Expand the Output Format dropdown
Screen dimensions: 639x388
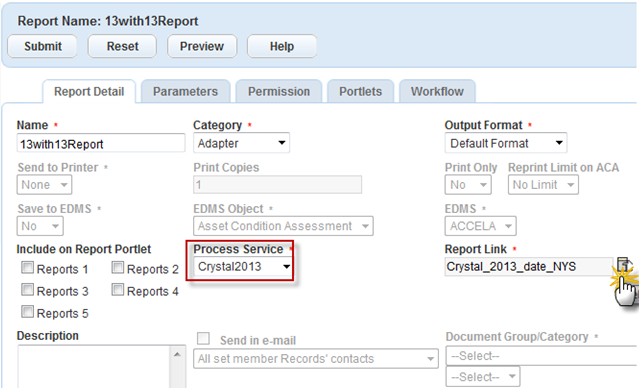(506, 143)
